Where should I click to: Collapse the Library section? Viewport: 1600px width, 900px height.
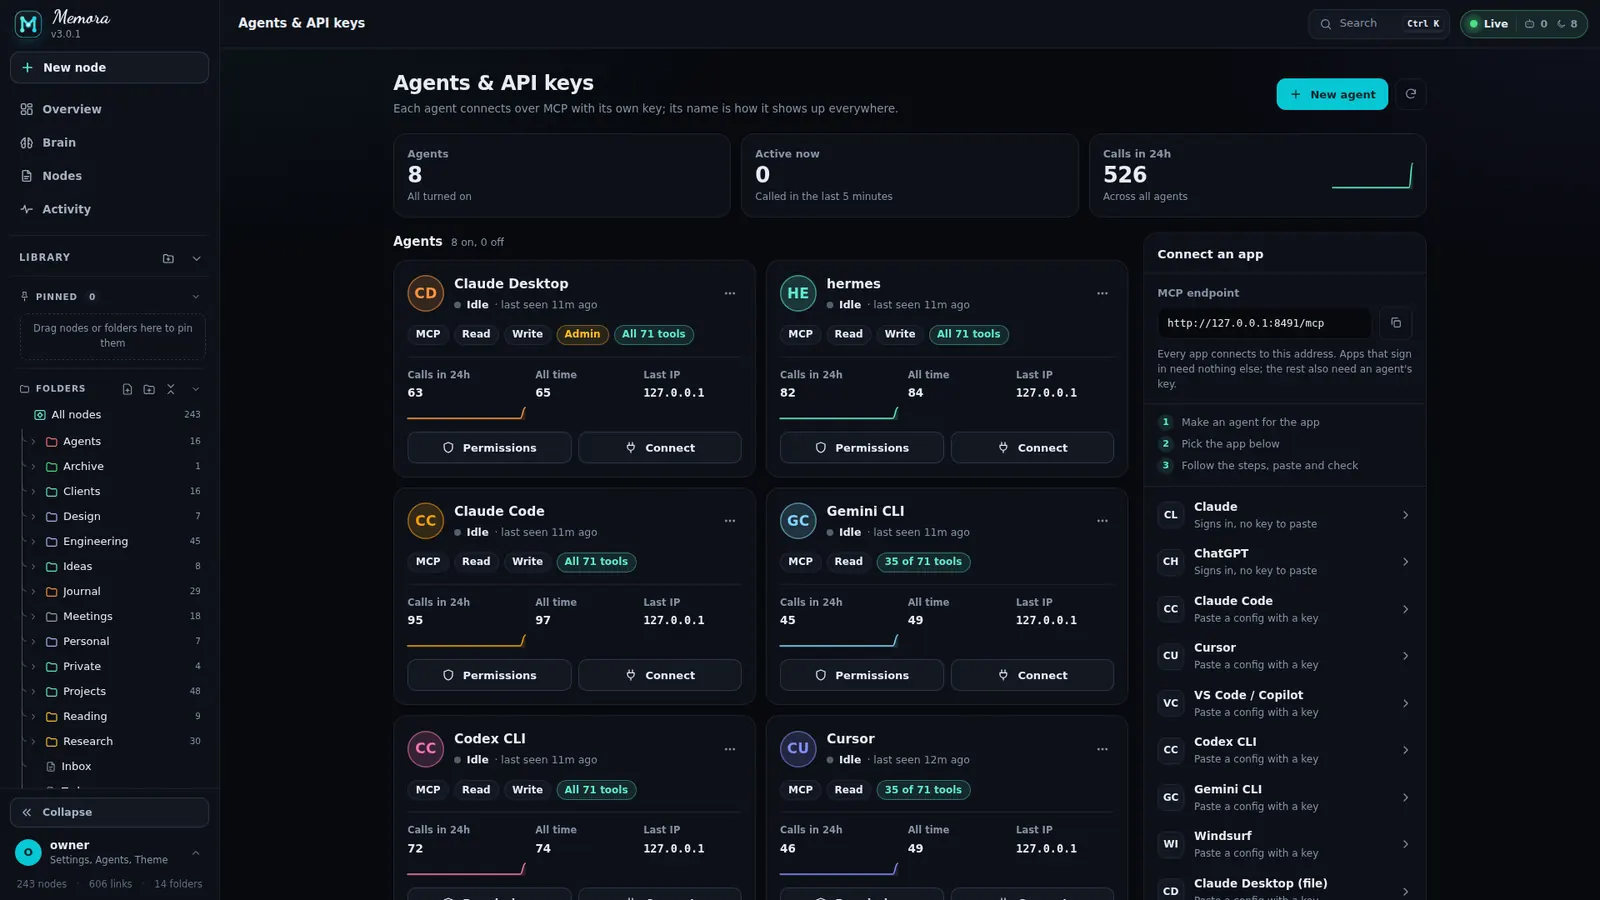(196, 258)
